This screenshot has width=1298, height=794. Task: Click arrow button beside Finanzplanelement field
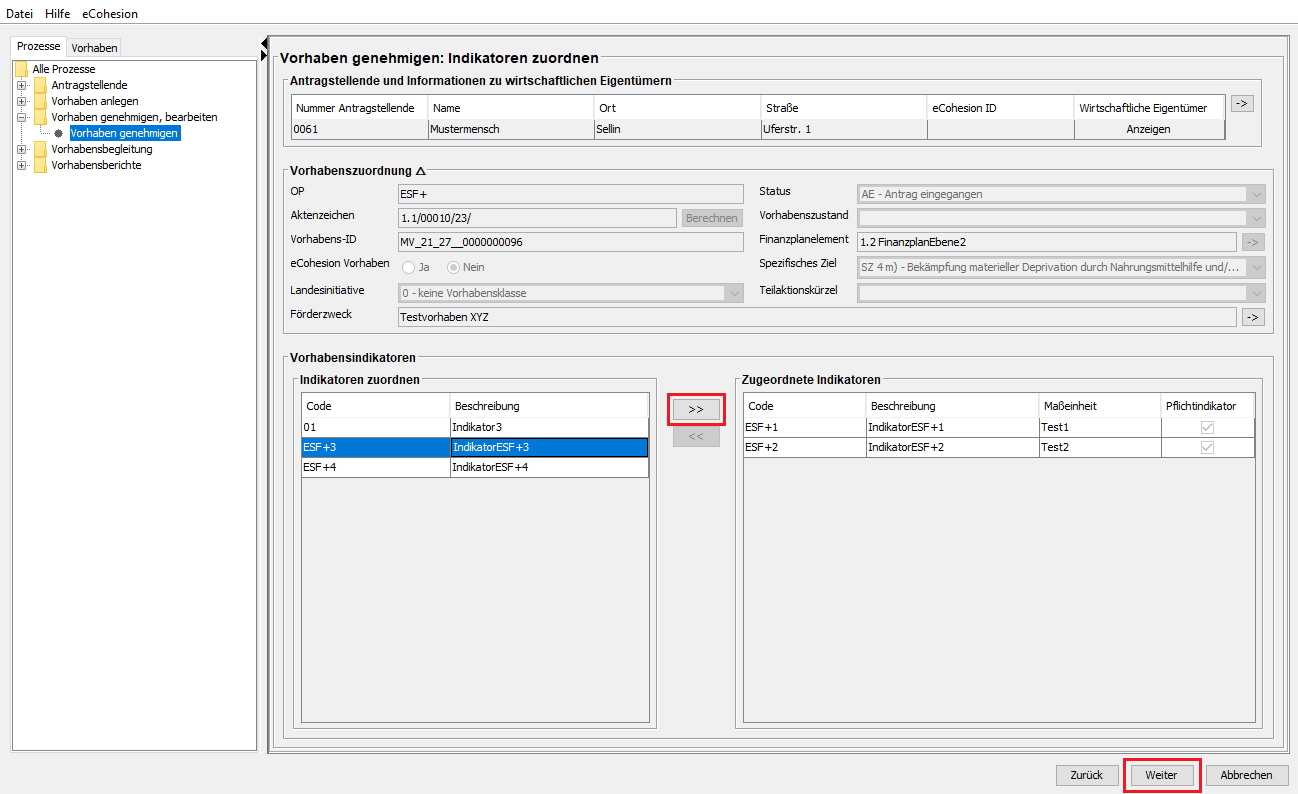(x=1253, y=241)
